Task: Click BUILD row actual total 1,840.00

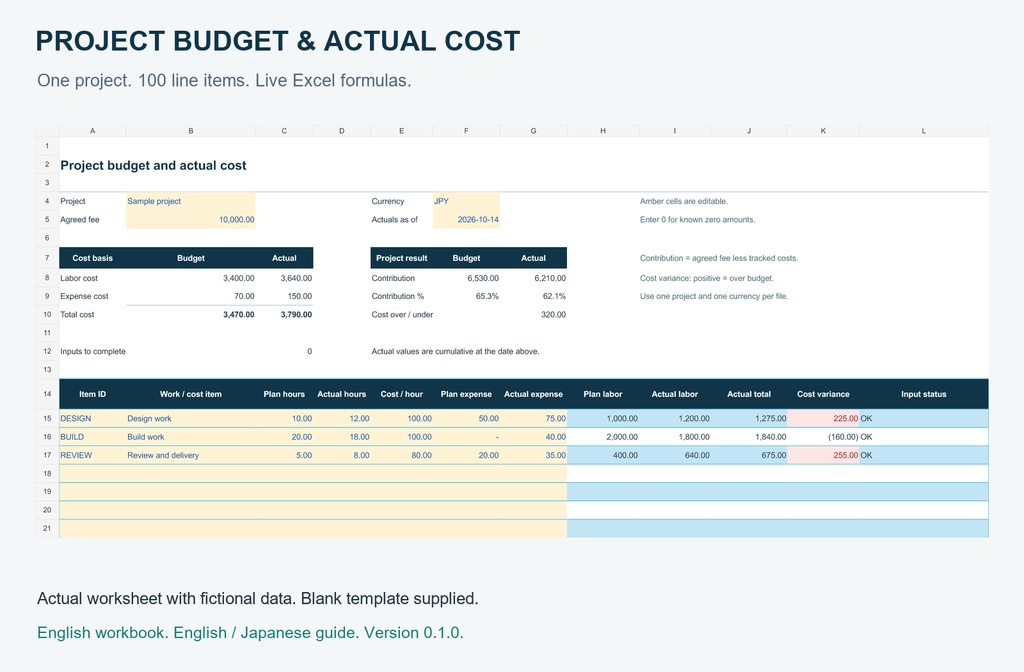Action: (x=749, y=437)
